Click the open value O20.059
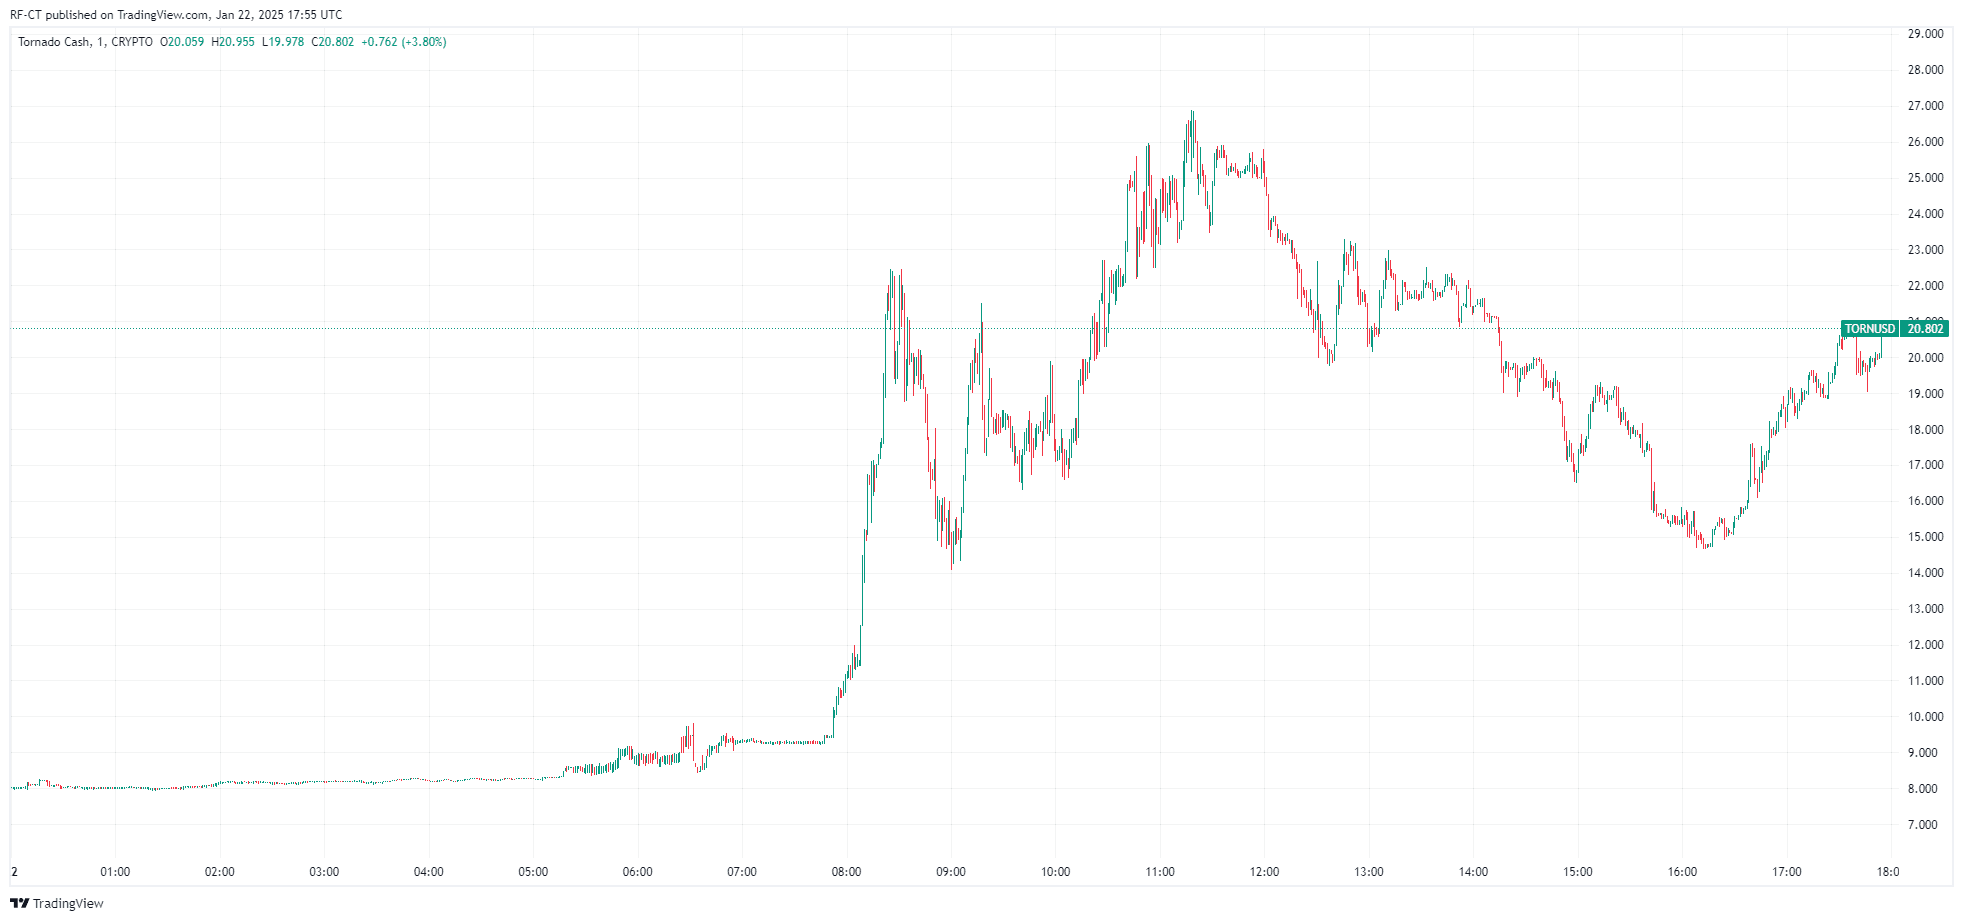The height and width of the screenshot is (921, 1963). [182, 42]
